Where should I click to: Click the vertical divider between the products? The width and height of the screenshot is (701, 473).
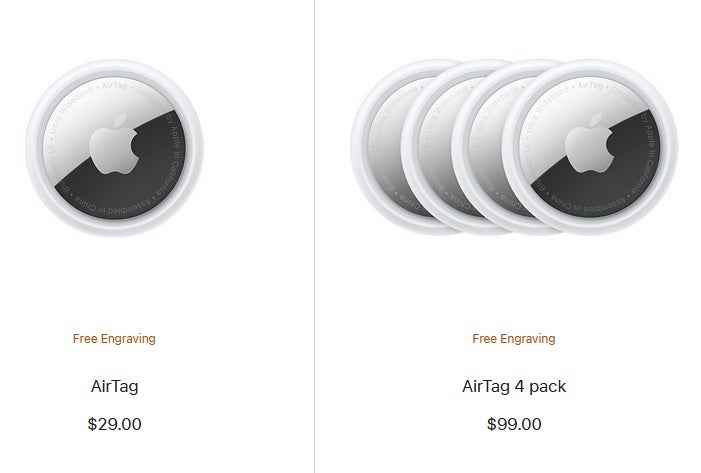(x=314, y=236)
